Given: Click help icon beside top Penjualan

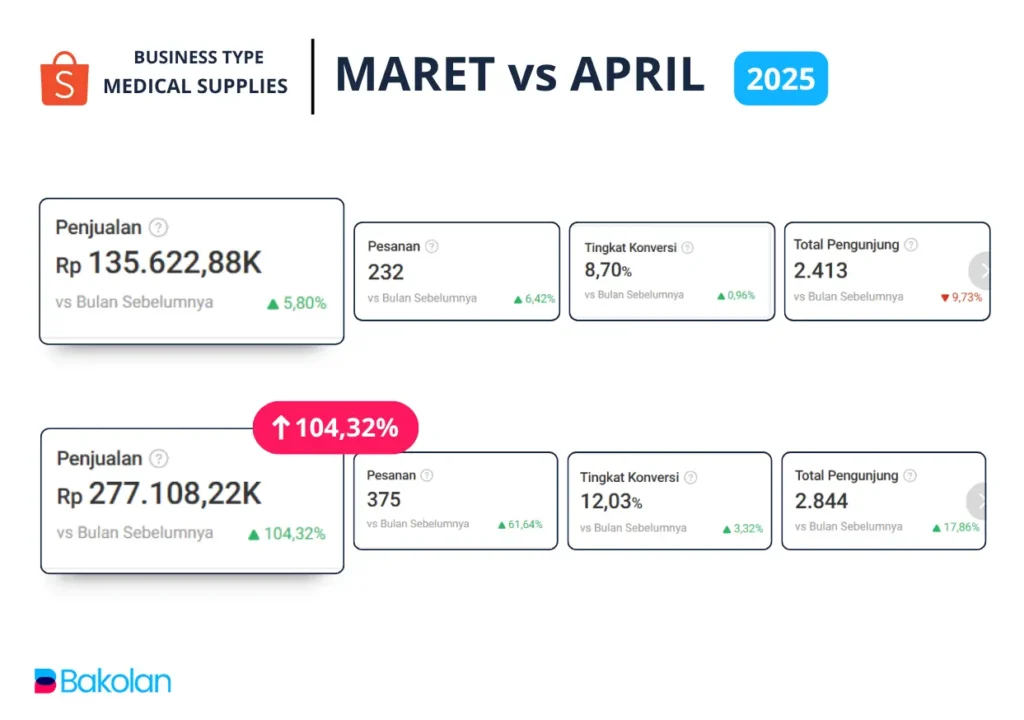Looking at the screenshot, I should (158, 227).
